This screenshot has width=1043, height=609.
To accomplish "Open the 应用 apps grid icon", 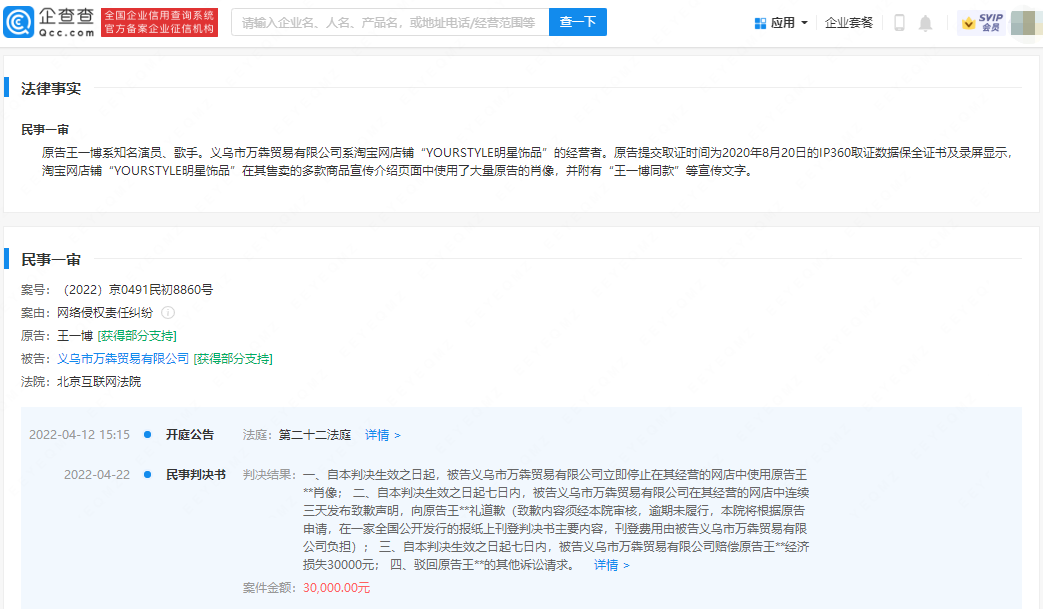I will pos(760,23).
